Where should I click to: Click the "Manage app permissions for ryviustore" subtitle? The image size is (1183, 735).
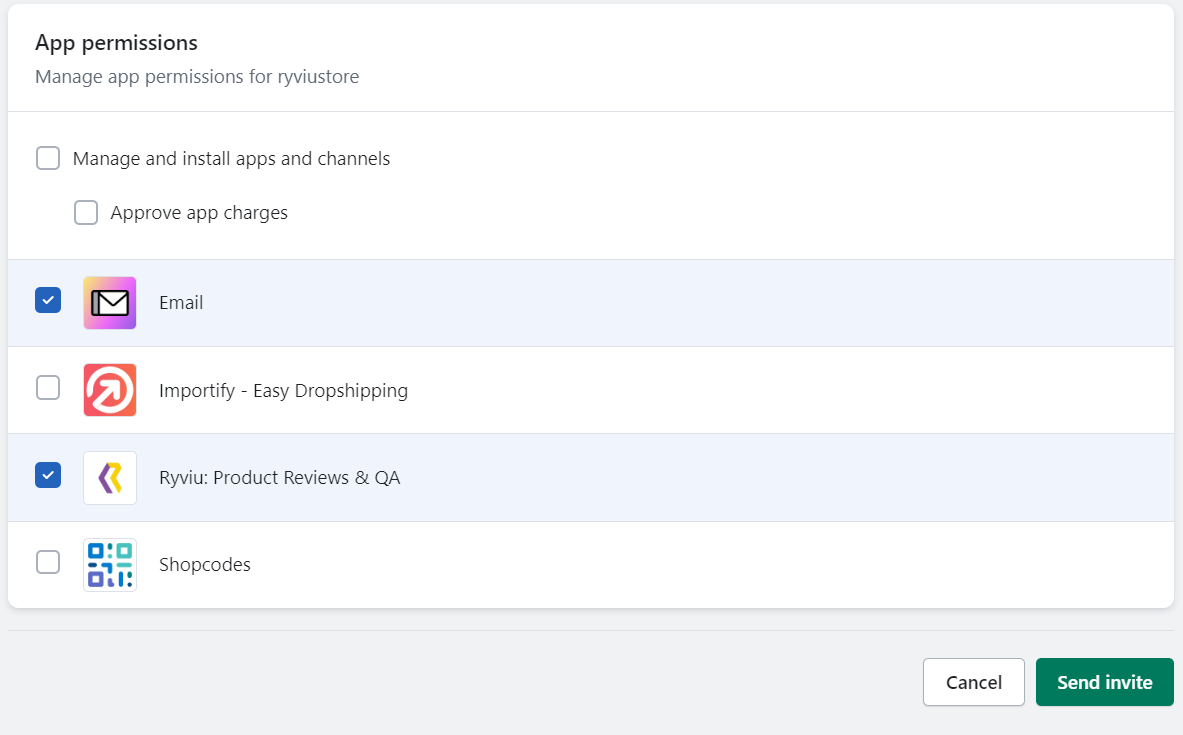[197, 77]
